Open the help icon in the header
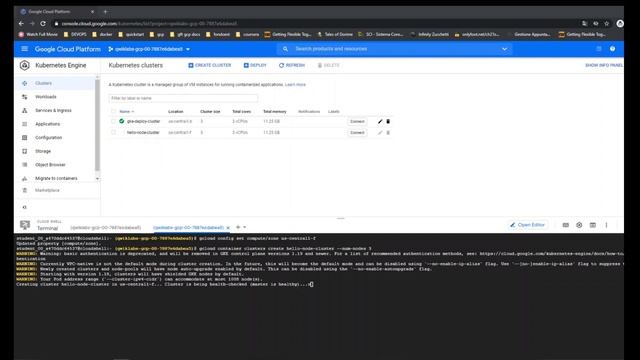The width and height of the screenshot is (640, 360). 612,49
